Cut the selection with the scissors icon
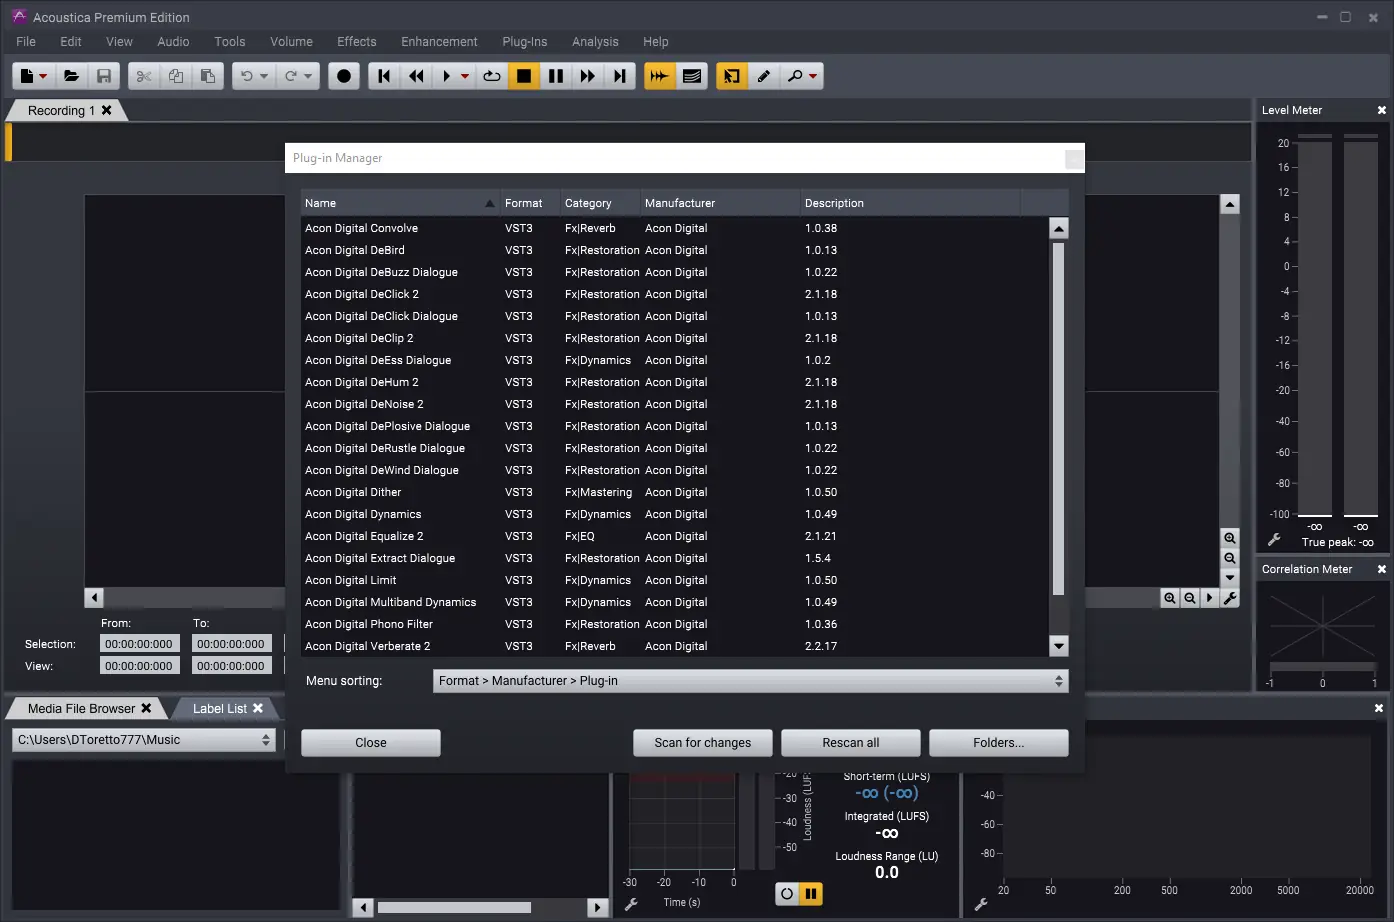The width and height of the screenshot is (1394, 922). (144, 76)
